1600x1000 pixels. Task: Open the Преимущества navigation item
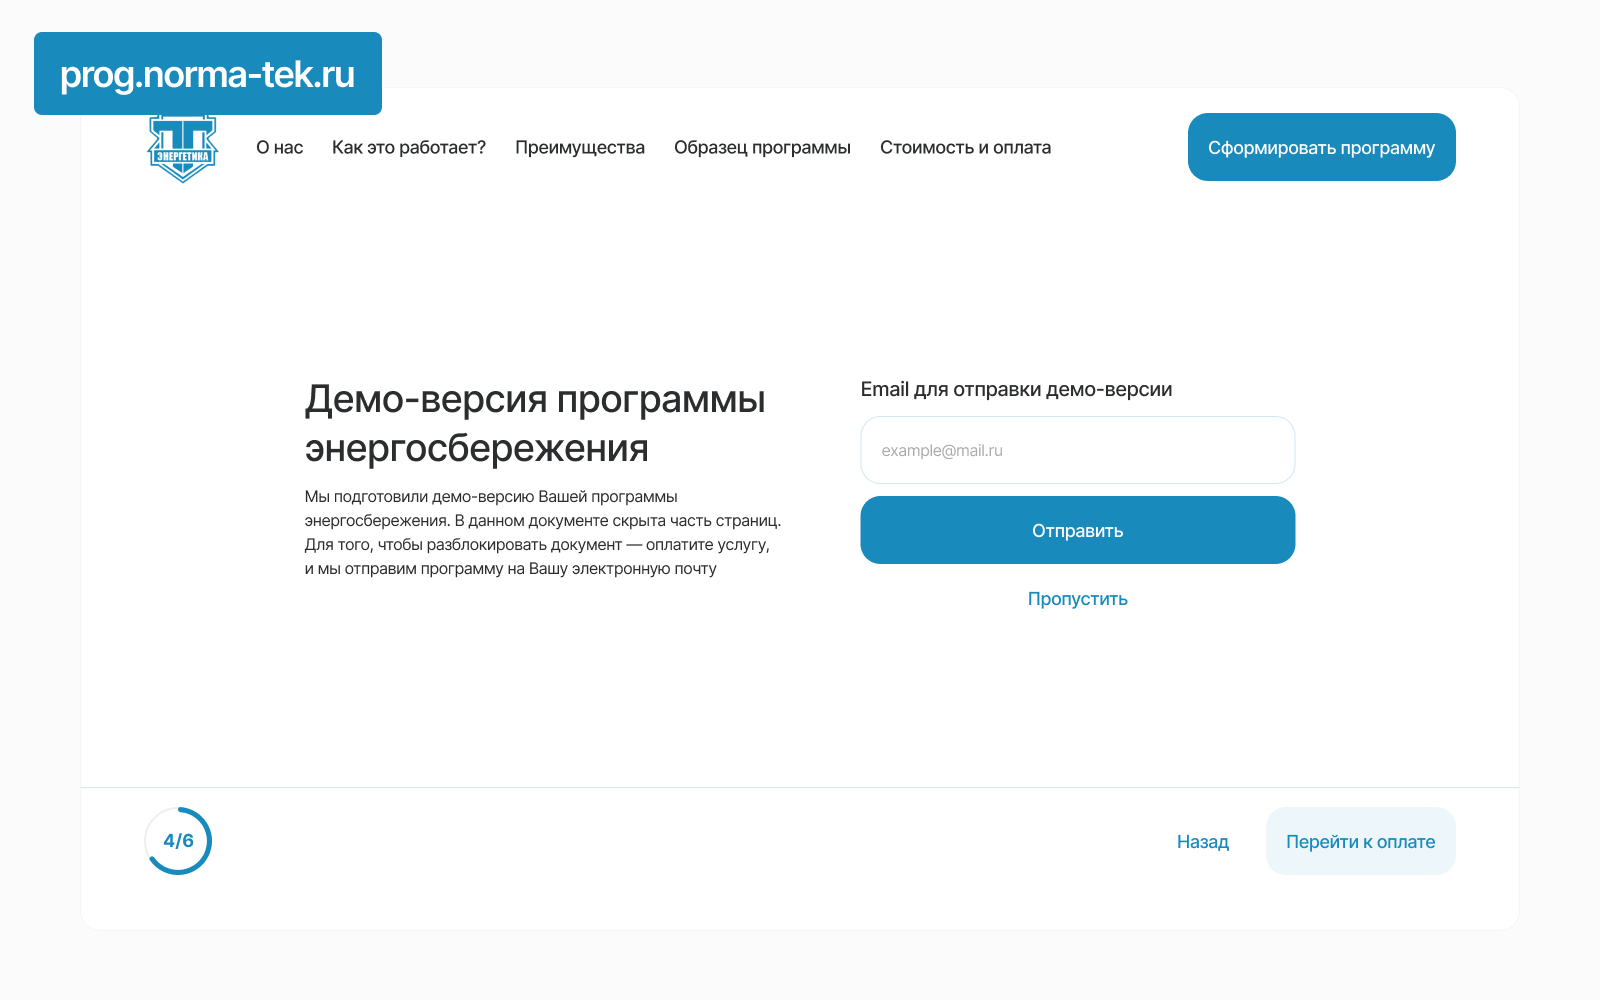click(x=579, y=148)
